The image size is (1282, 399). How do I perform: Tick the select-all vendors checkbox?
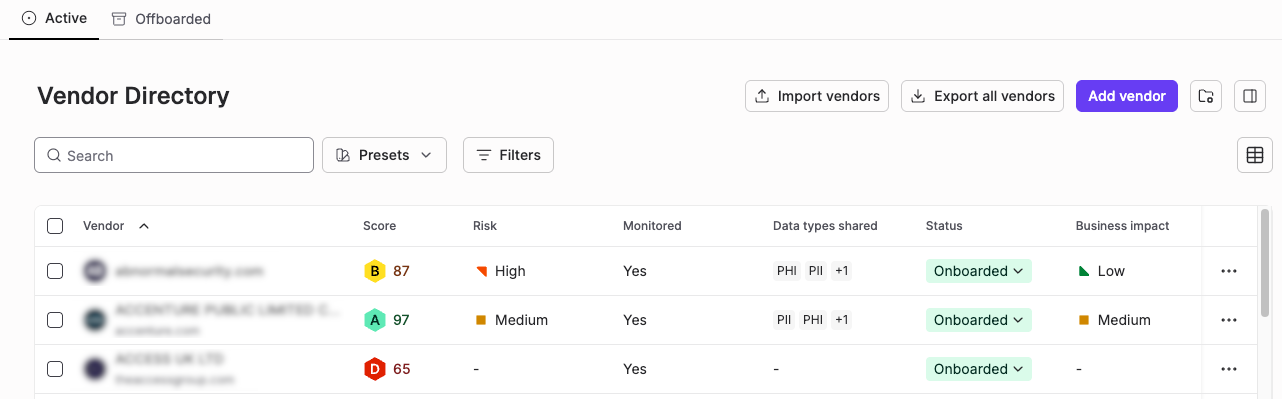(x=55, y=226)
